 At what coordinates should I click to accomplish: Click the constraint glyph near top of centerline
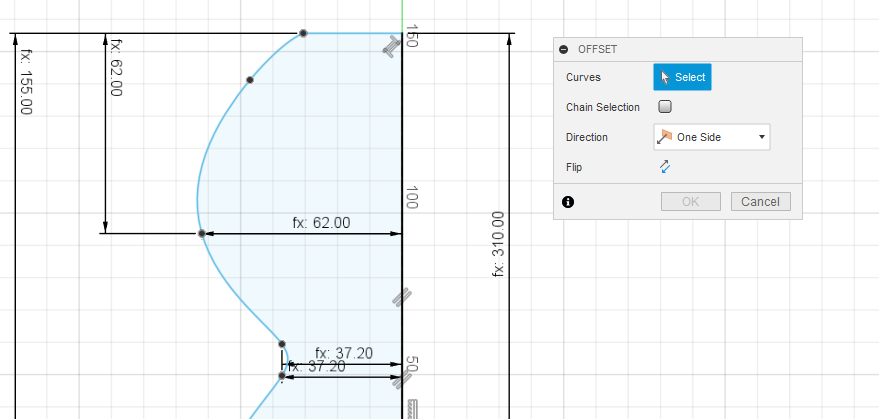[x=393, y=52]
